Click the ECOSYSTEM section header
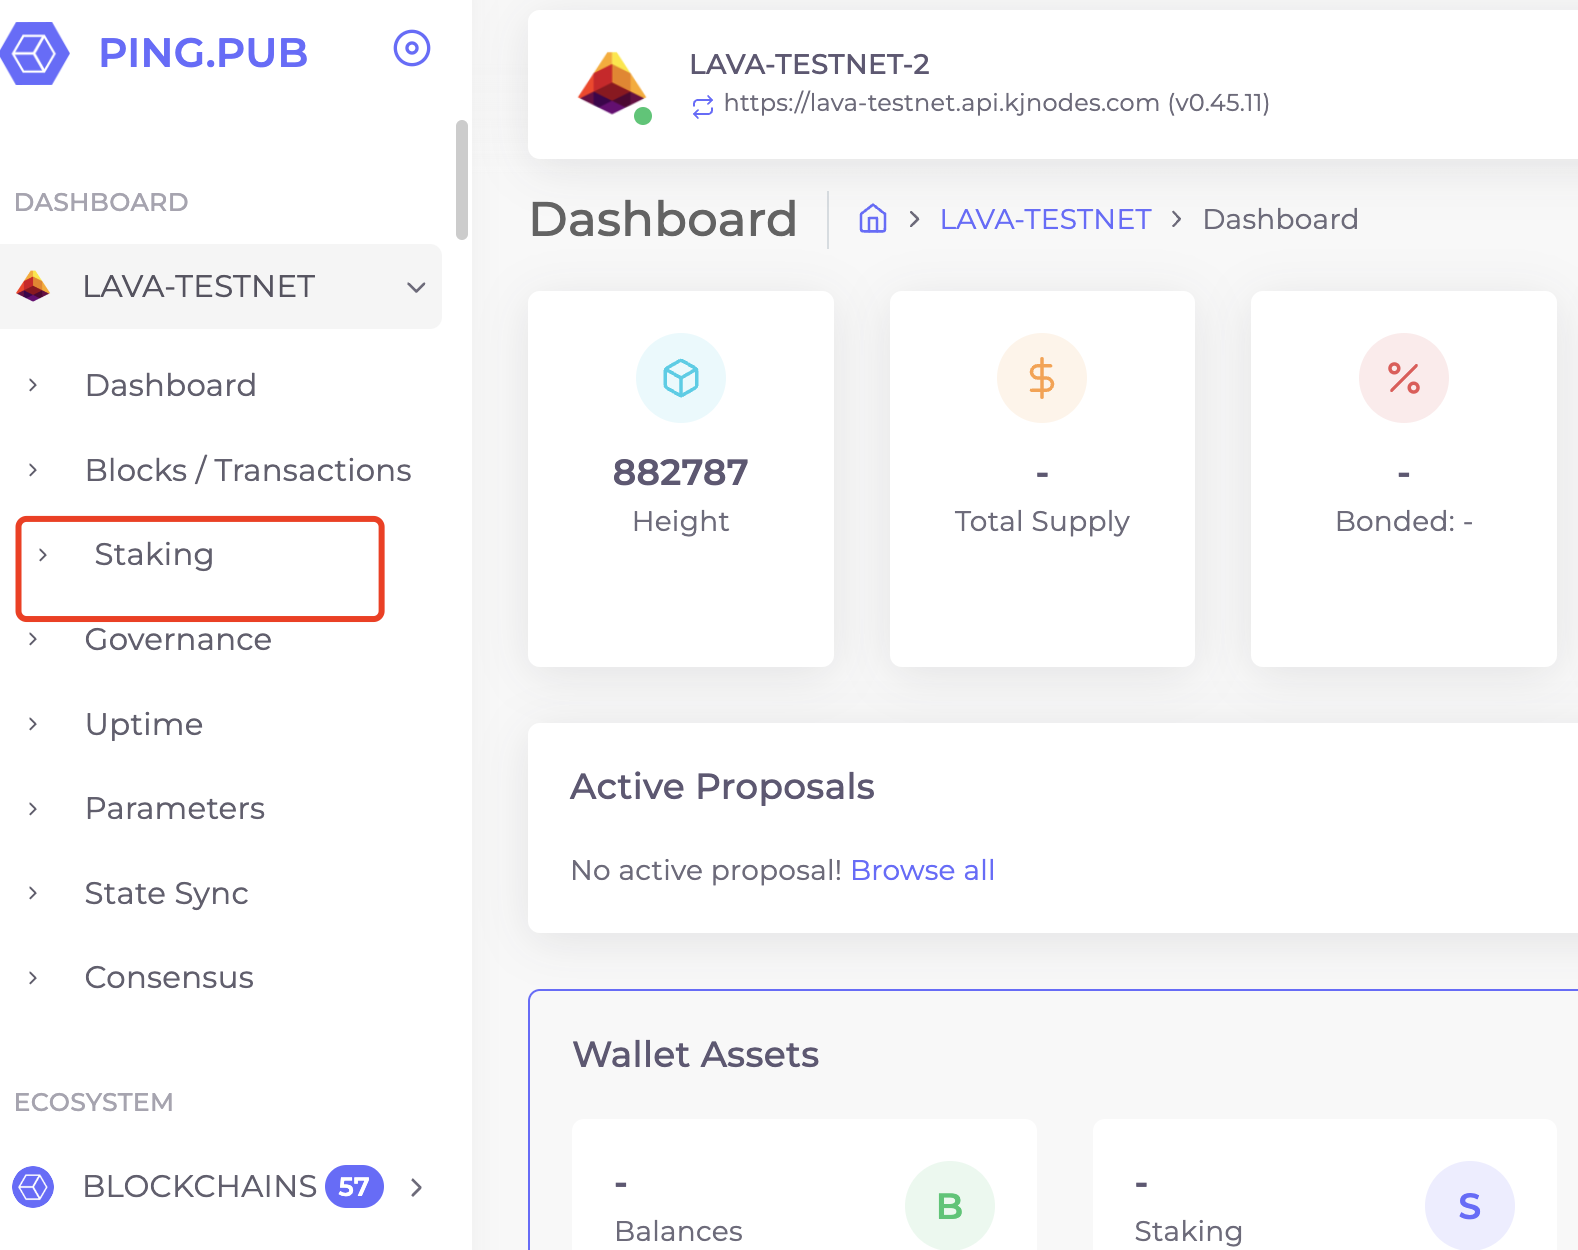Screen dimensions: 1578x1250 94,1102
